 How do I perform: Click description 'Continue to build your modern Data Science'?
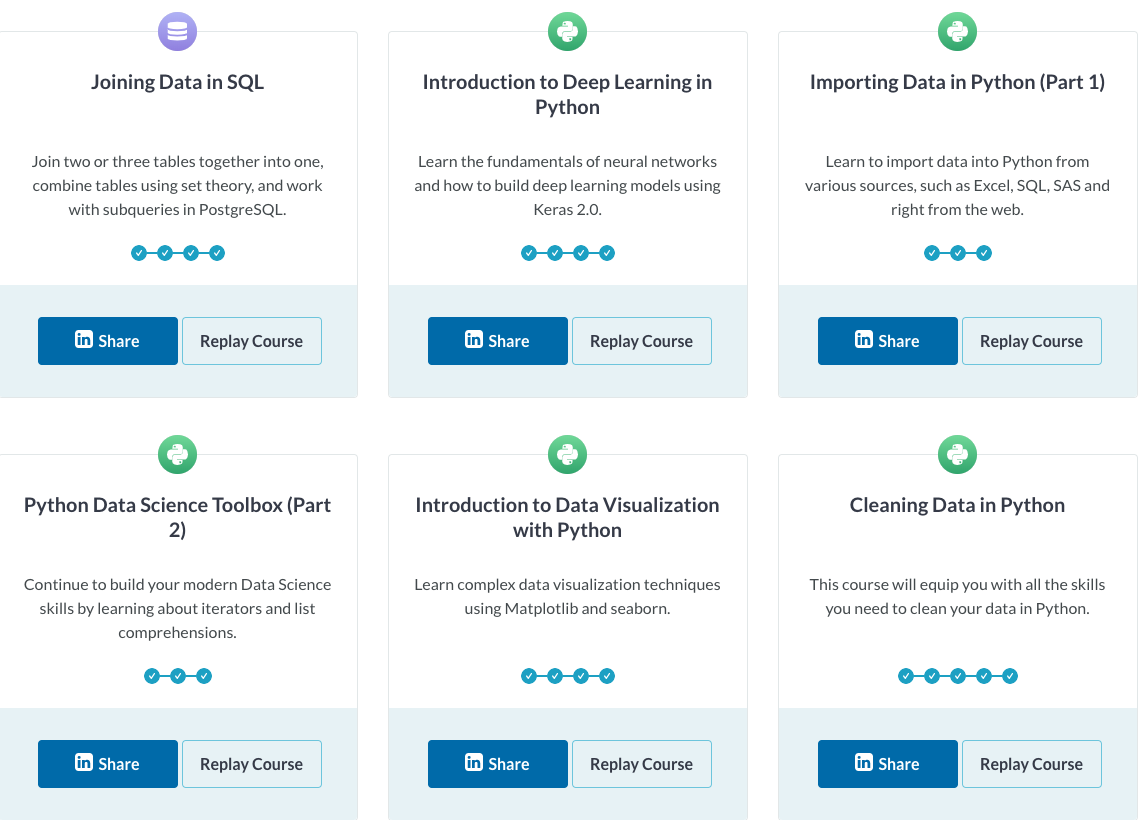177,608
